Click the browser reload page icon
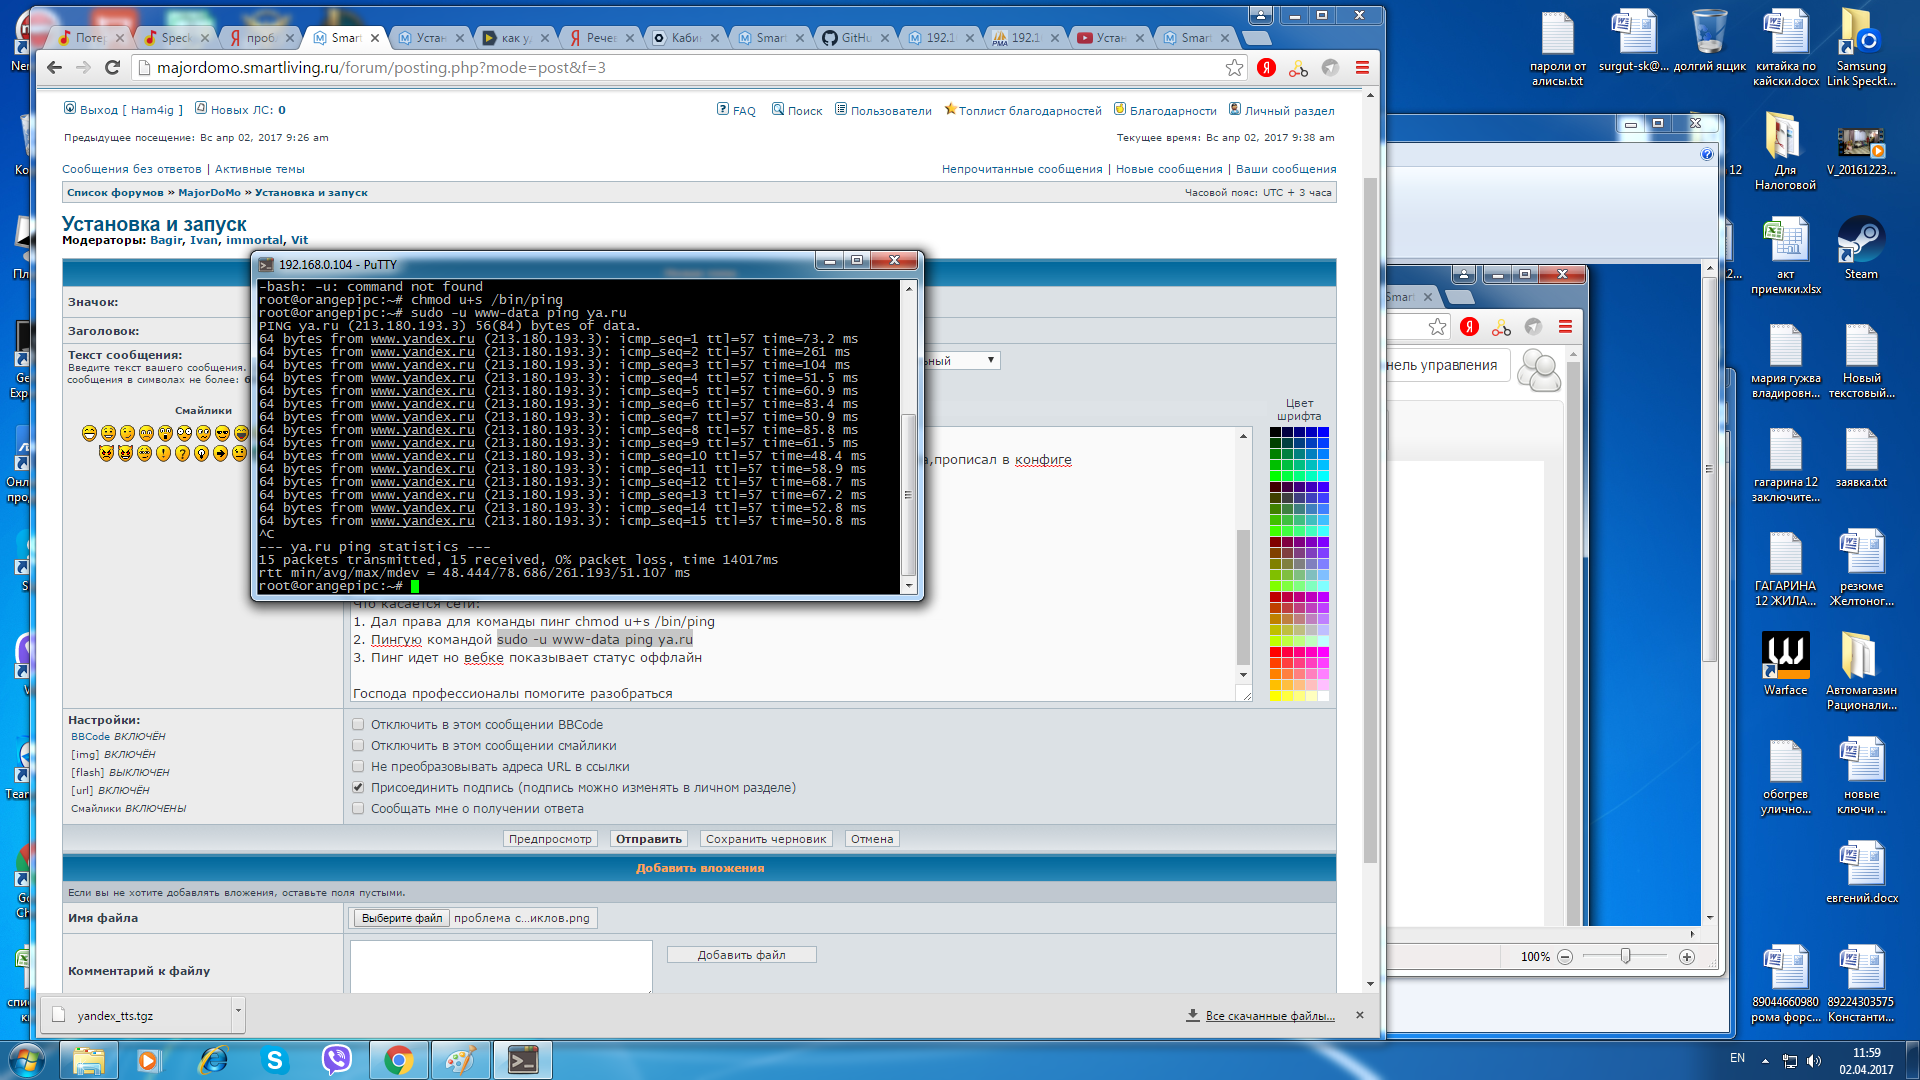The image size is (1920, 1080). pos(113,68)
